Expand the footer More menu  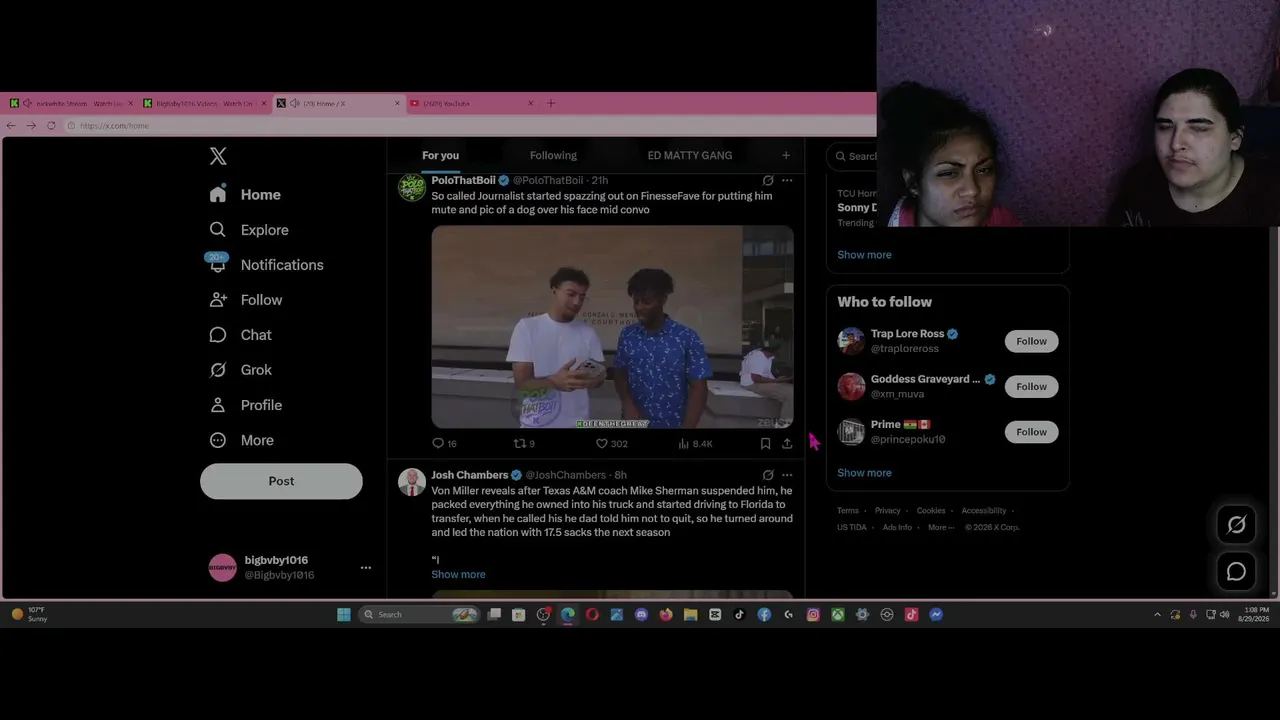coord(941,528)
